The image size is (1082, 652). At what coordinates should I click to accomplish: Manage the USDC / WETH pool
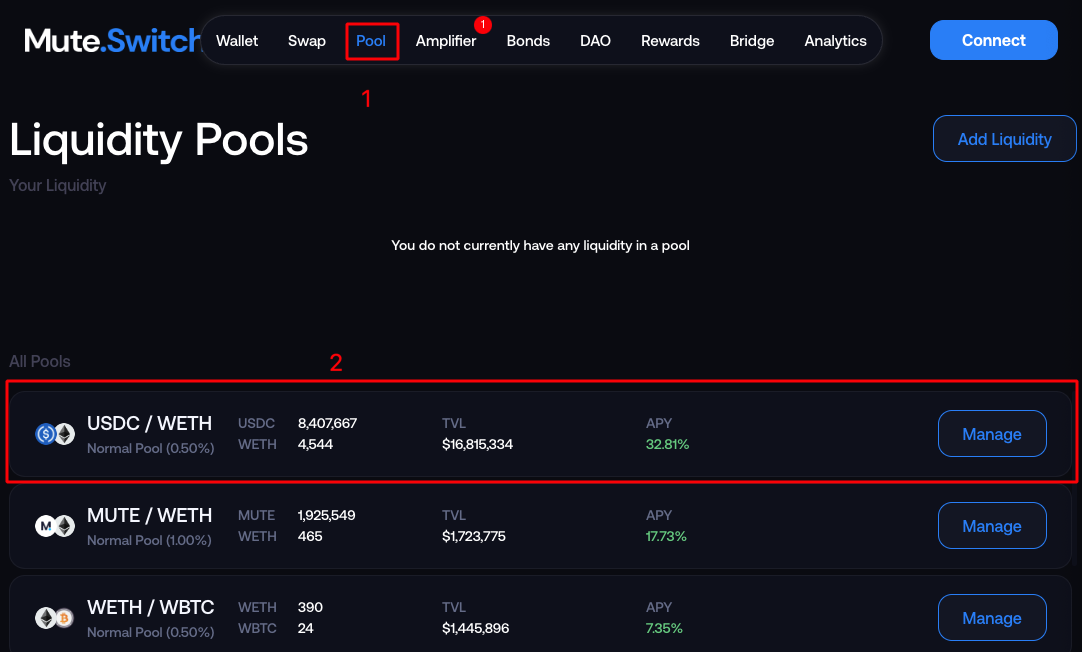[x=992, y=434]
